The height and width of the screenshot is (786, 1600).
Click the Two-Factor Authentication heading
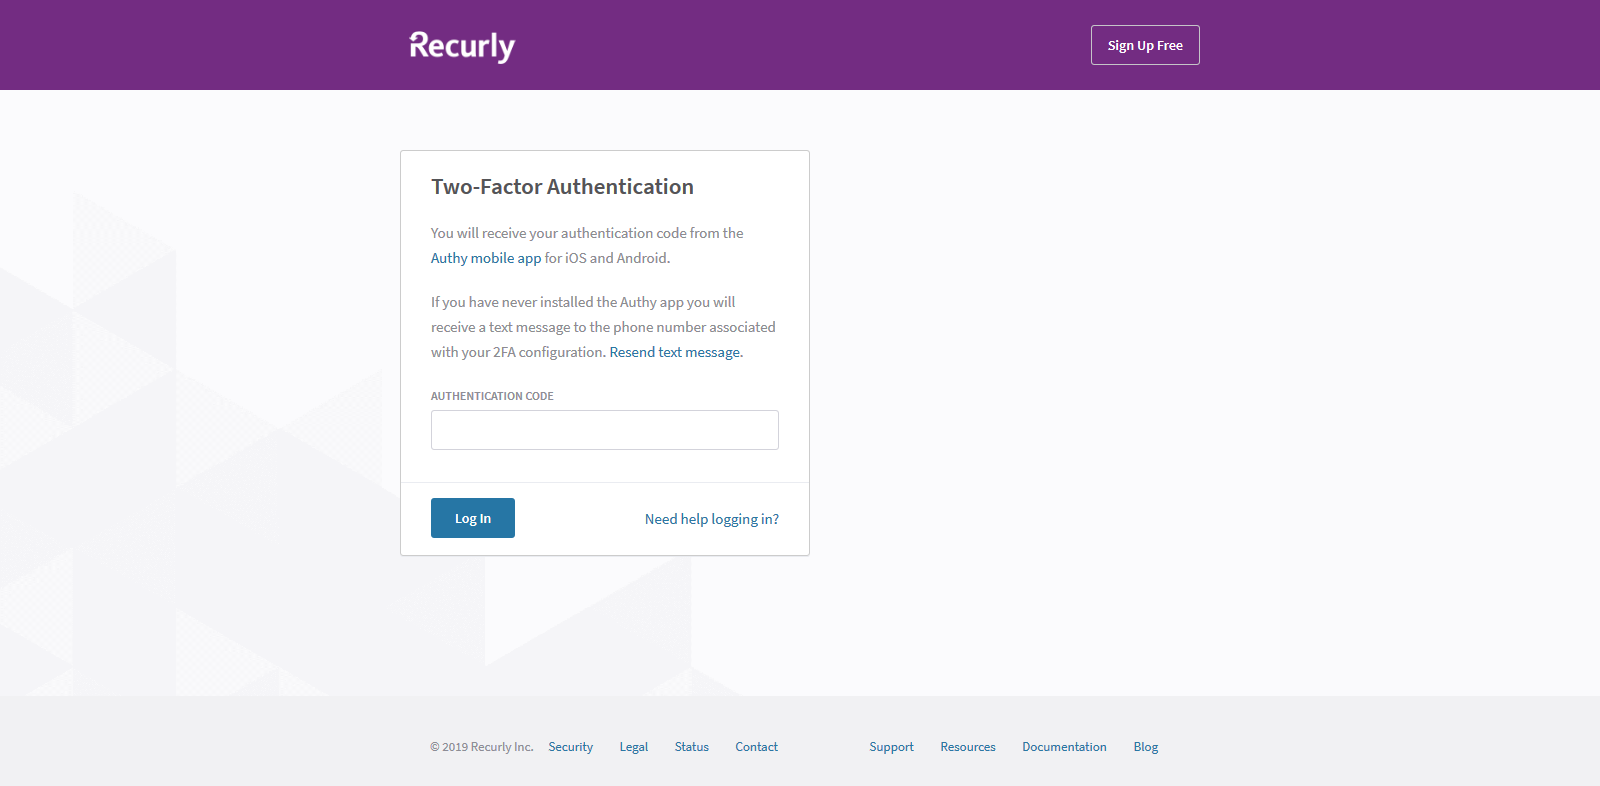pyautogui.click(x=562, y=187)
